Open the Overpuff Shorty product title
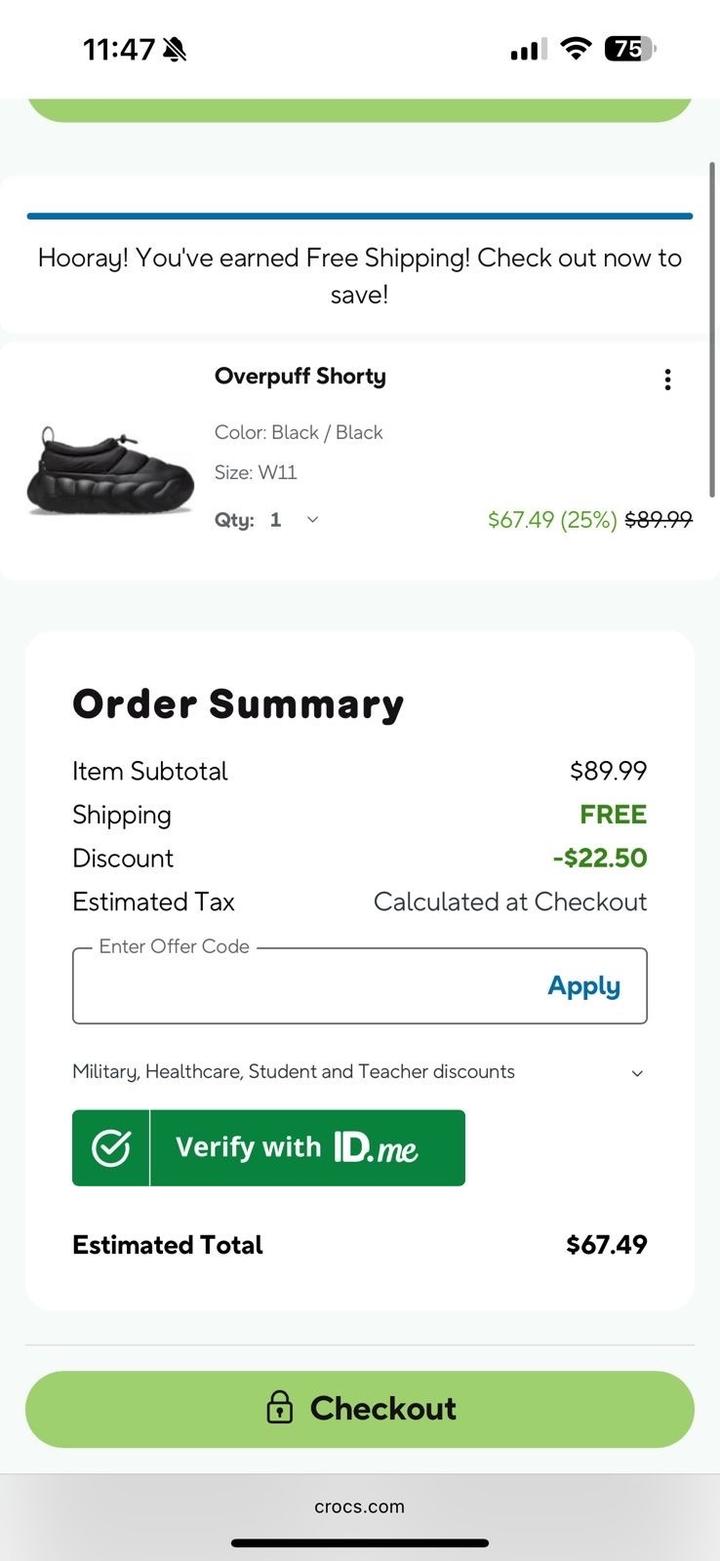The width and height of the screenshot is (720, 1561). click(300, 377)
